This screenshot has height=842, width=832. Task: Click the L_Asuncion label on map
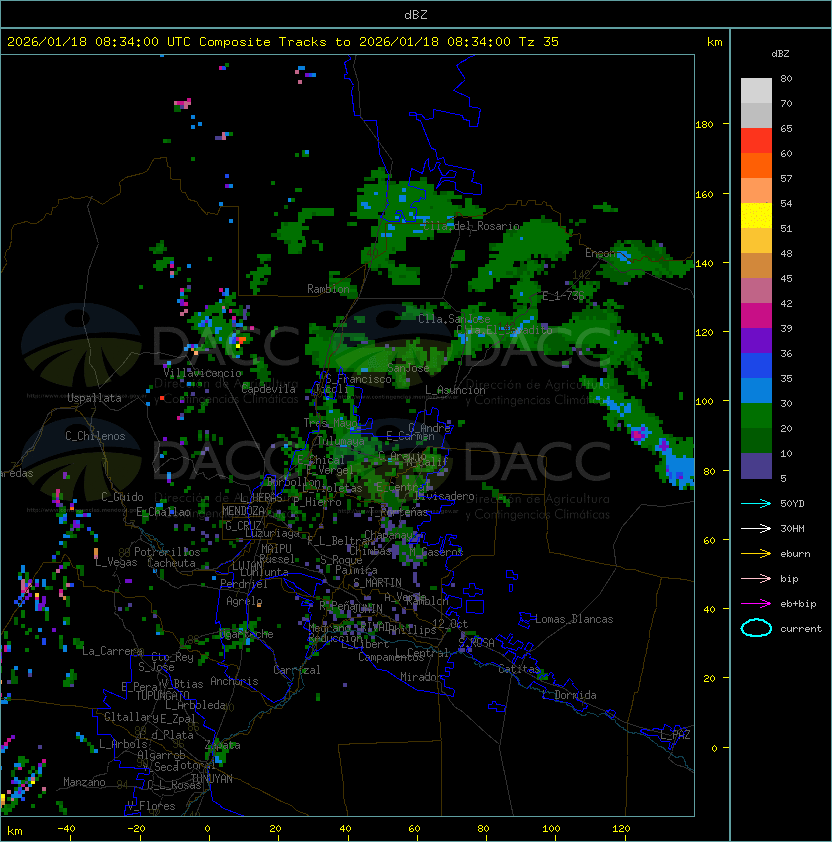pos(455,390)
